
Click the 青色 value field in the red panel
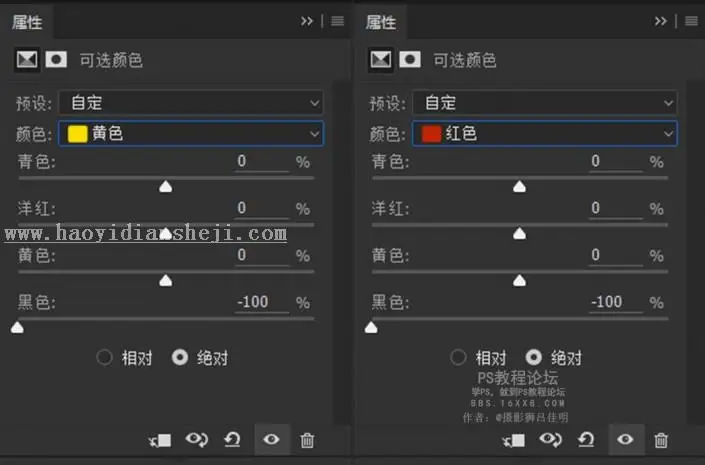pyautogui.click(x=616, y=161)
